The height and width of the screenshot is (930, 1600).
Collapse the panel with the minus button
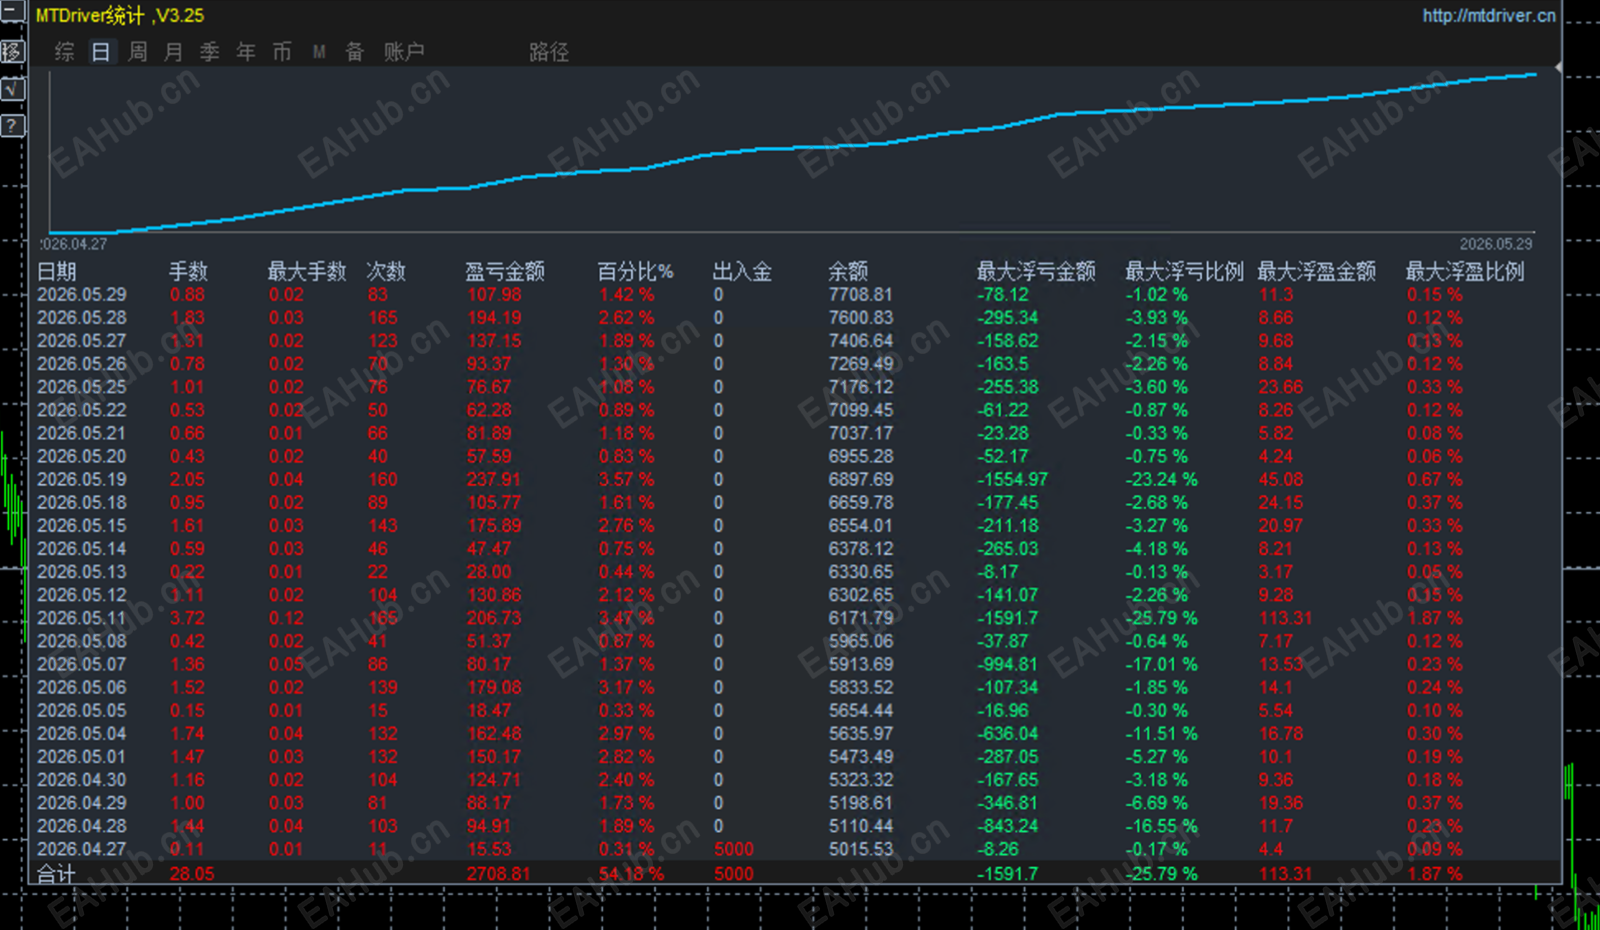[12, 14]
